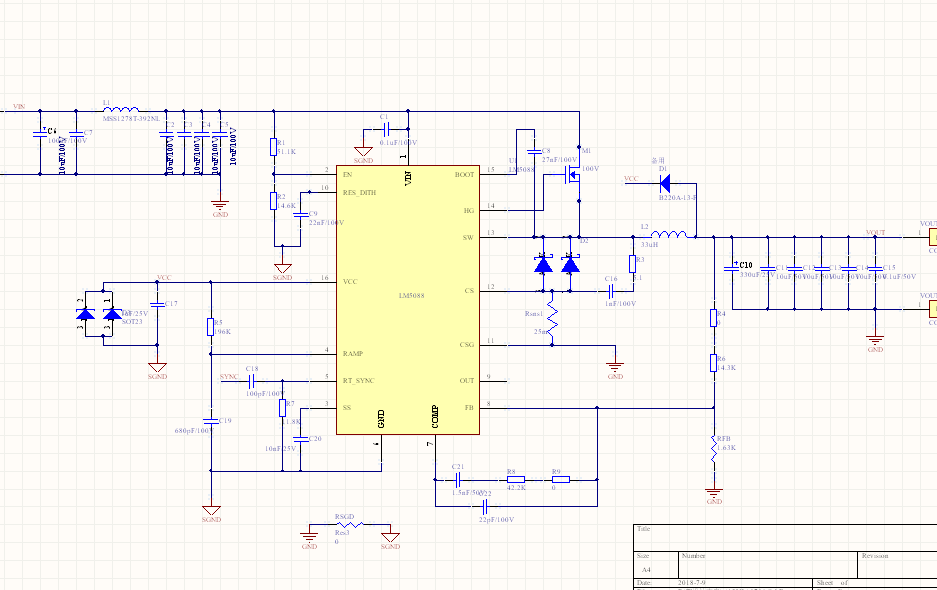Click the MSS1278T-392NL part text
Viewport: 937px width, 590px height.
click(131, 118)
